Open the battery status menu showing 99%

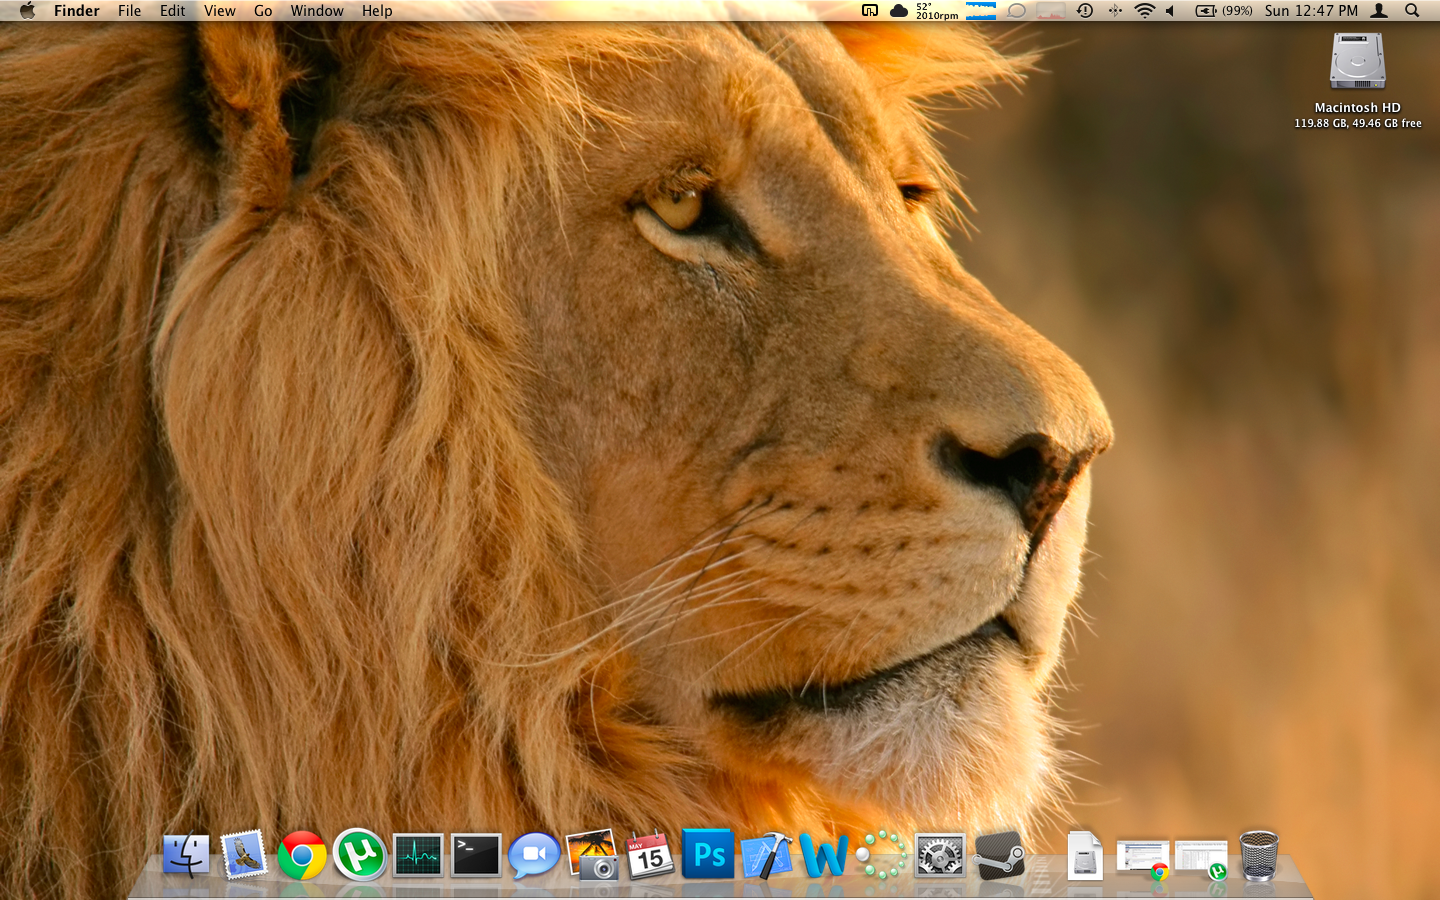click(x=1224, y=11)
